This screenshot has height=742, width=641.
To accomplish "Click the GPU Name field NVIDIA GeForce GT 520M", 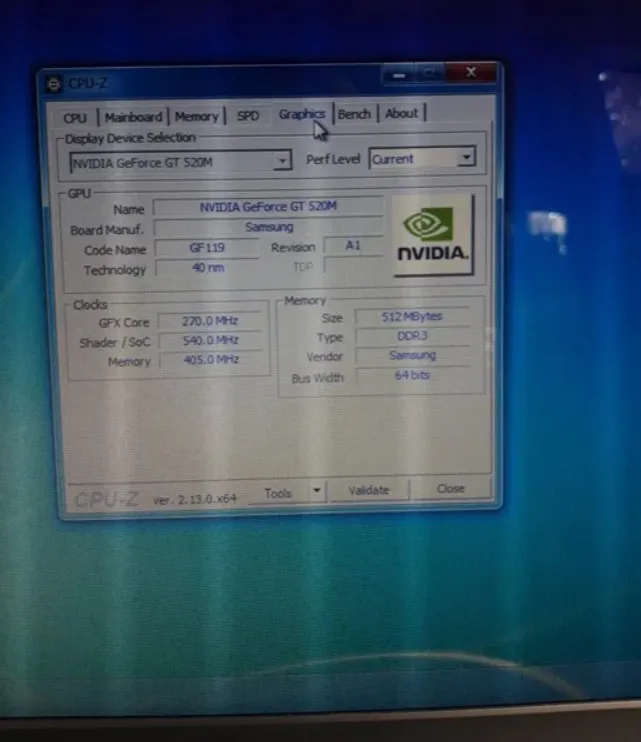I will 268,207.
